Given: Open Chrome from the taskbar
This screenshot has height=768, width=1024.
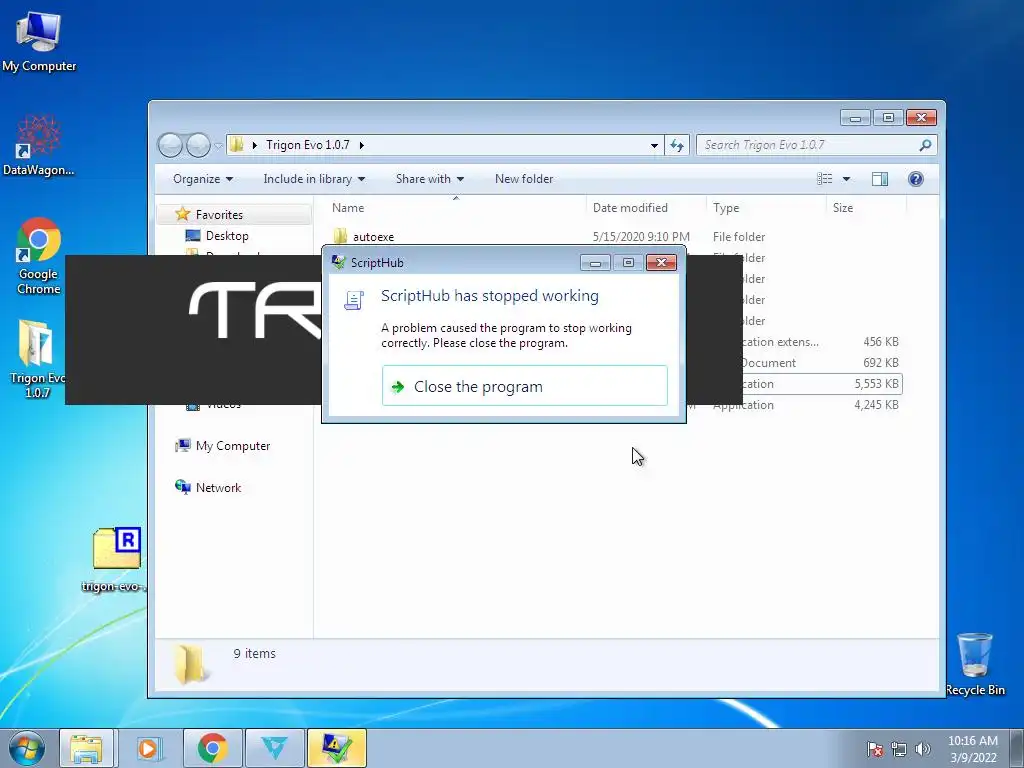Looking at the screenshot, I should [x=212, y=748].
